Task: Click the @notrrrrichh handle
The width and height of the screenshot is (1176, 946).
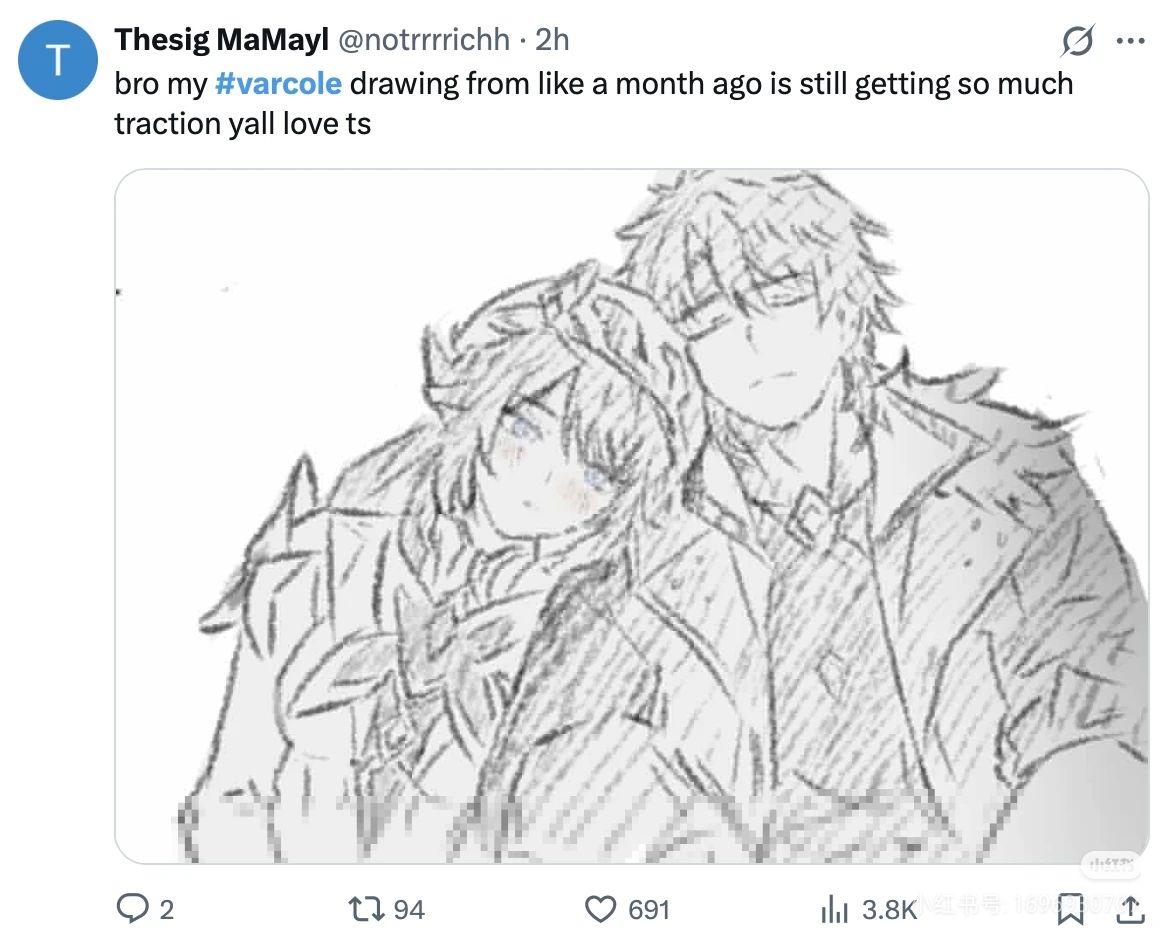Action: 424,40
